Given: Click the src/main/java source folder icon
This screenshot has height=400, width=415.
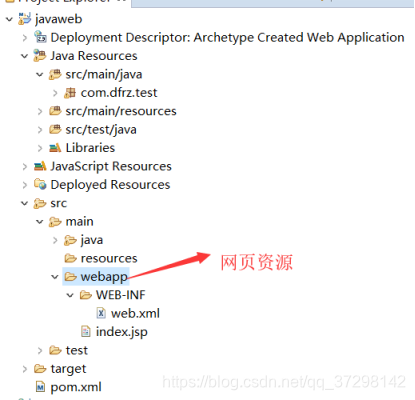Looking at the screenshot, I should tap(55, 74).
